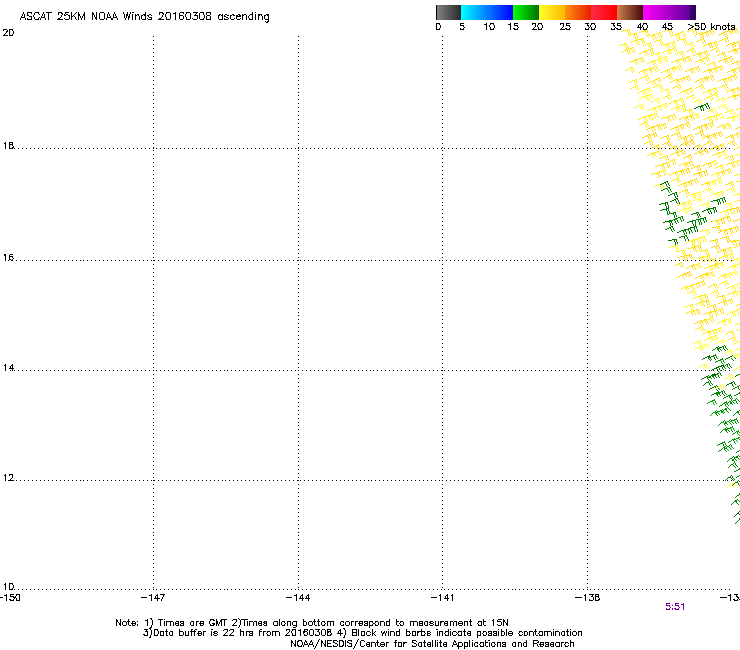Click the magenta-purple 40-50 knots color segment

669,12
